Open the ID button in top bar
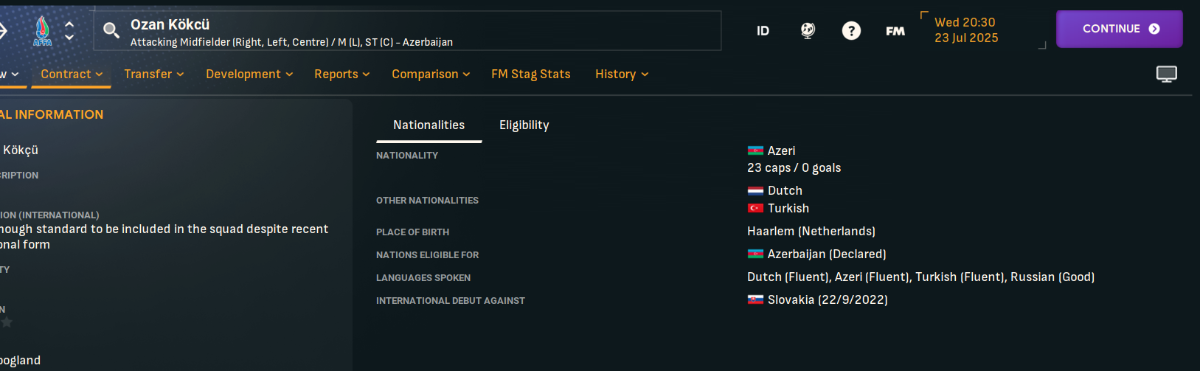This screenshot has width=1200, height=371. tap(763, 31)
